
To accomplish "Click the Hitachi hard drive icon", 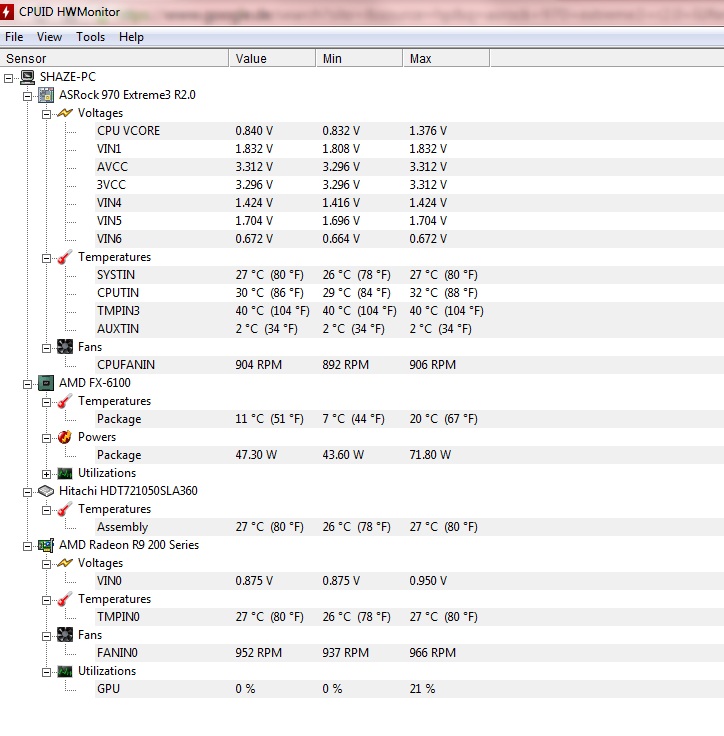I will pos(46,491).
